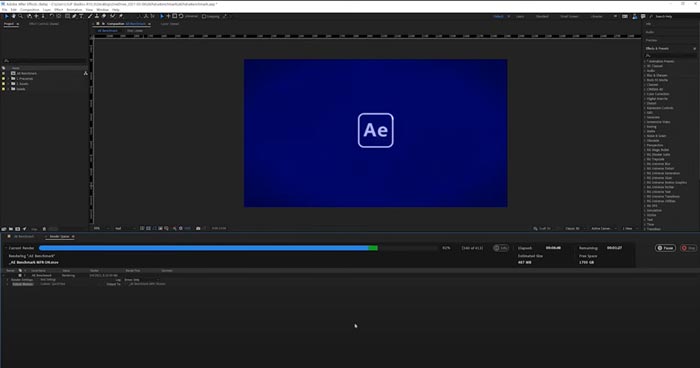The image size is (700, 368).
Task: Click the Project panel search field
Action: point(45,60)
